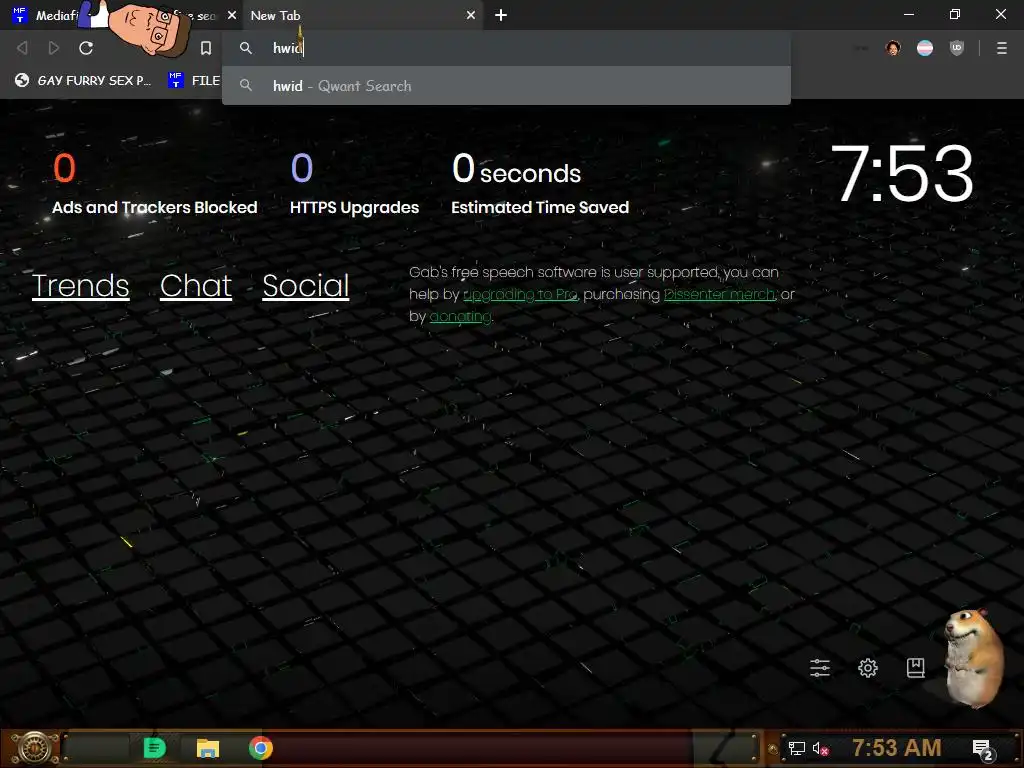Open a new tab with plus button
Viewport: 1024px width, 768px height.
coord(501,15)
